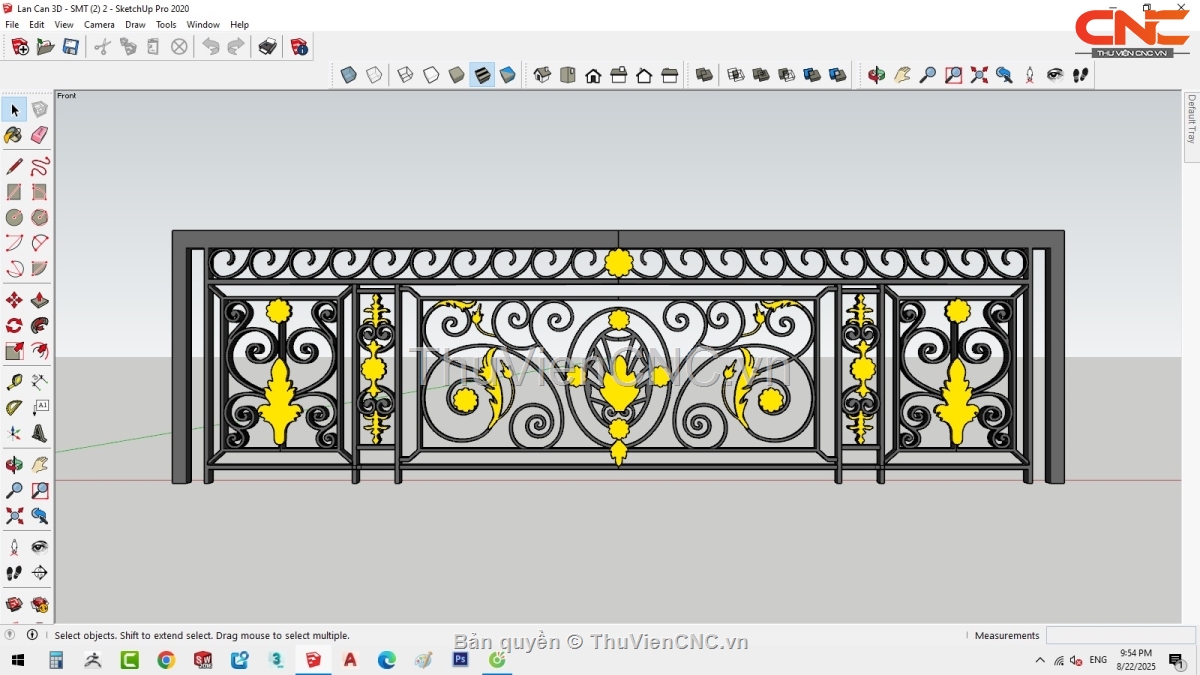This screenshot has width=1200, height=675.
Task: Toggle X-Ray face style
Action: 348,75
